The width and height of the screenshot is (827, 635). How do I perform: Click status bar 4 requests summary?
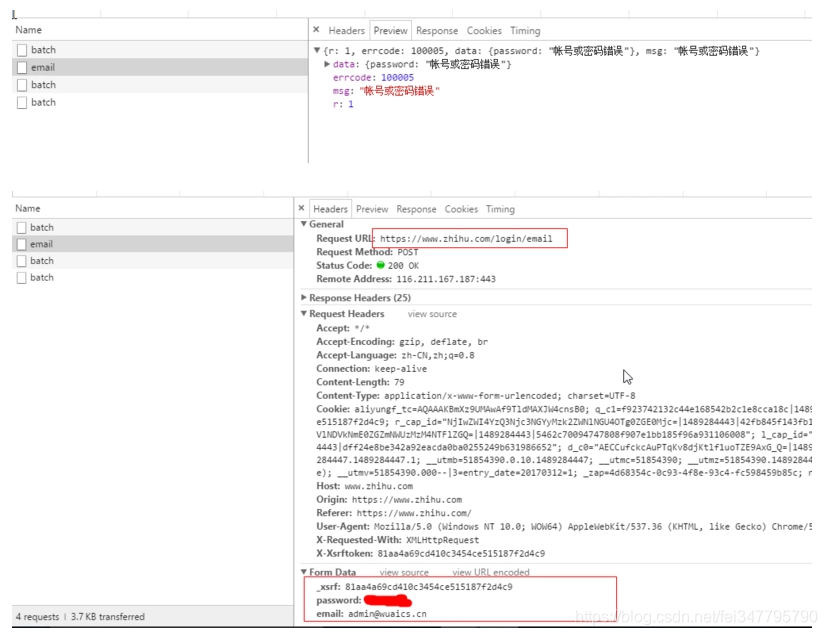(80, 617)
